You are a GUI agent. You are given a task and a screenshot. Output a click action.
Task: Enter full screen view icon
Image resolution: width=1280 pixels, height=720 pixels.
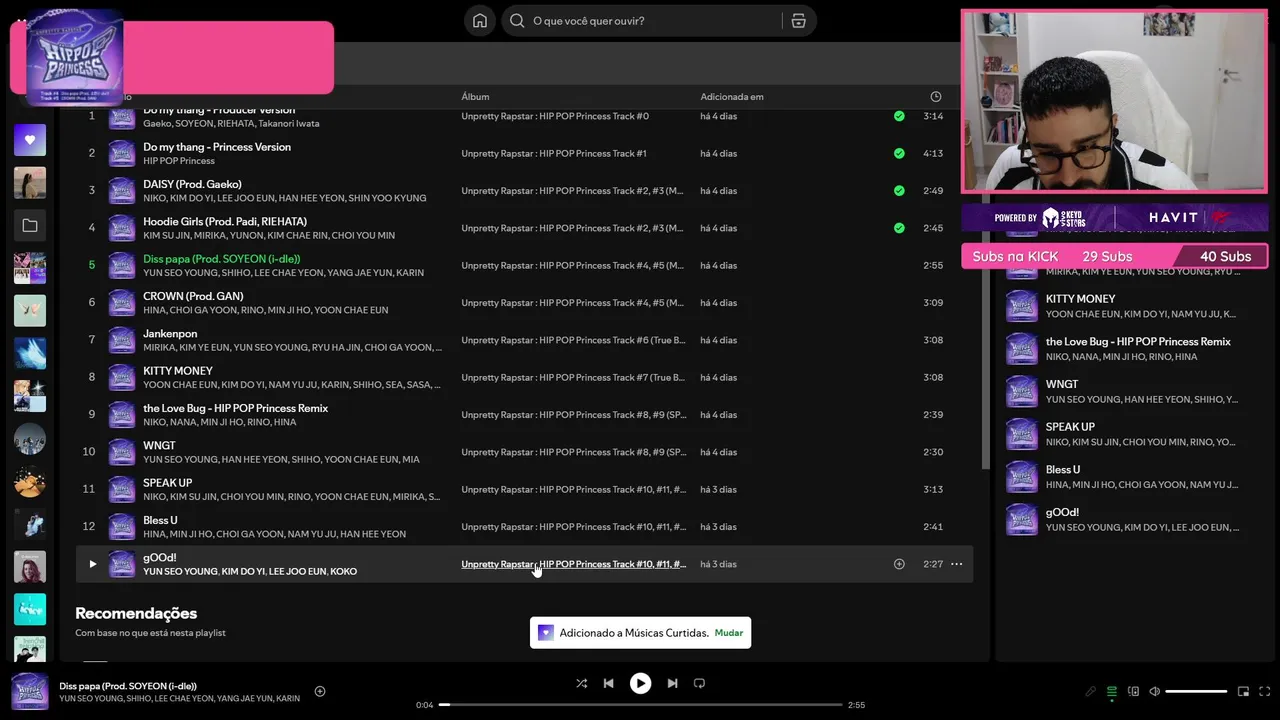pyautogui.click(x=1265, y=691)
